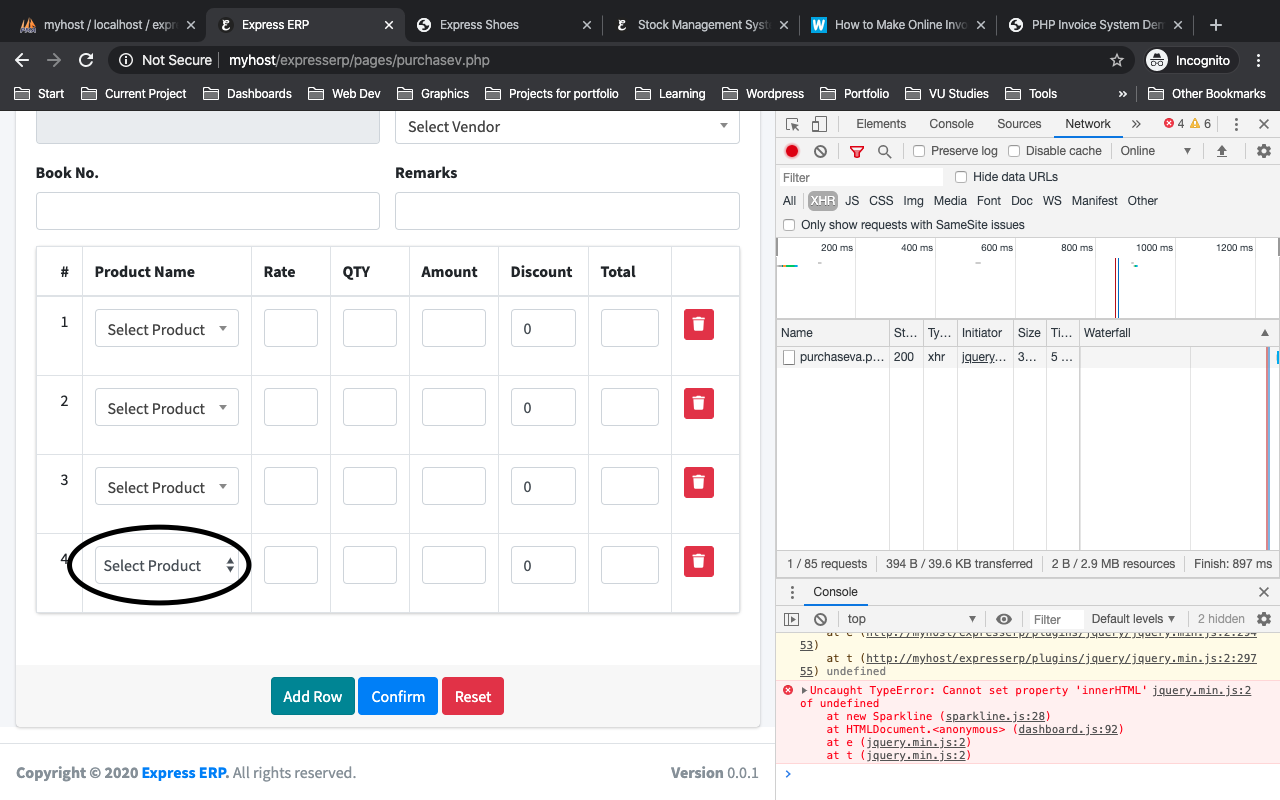The width and height of the screenshot is (1280, 800).
Task: Open the Select Vendor dropdown
Action: (567, 127)
